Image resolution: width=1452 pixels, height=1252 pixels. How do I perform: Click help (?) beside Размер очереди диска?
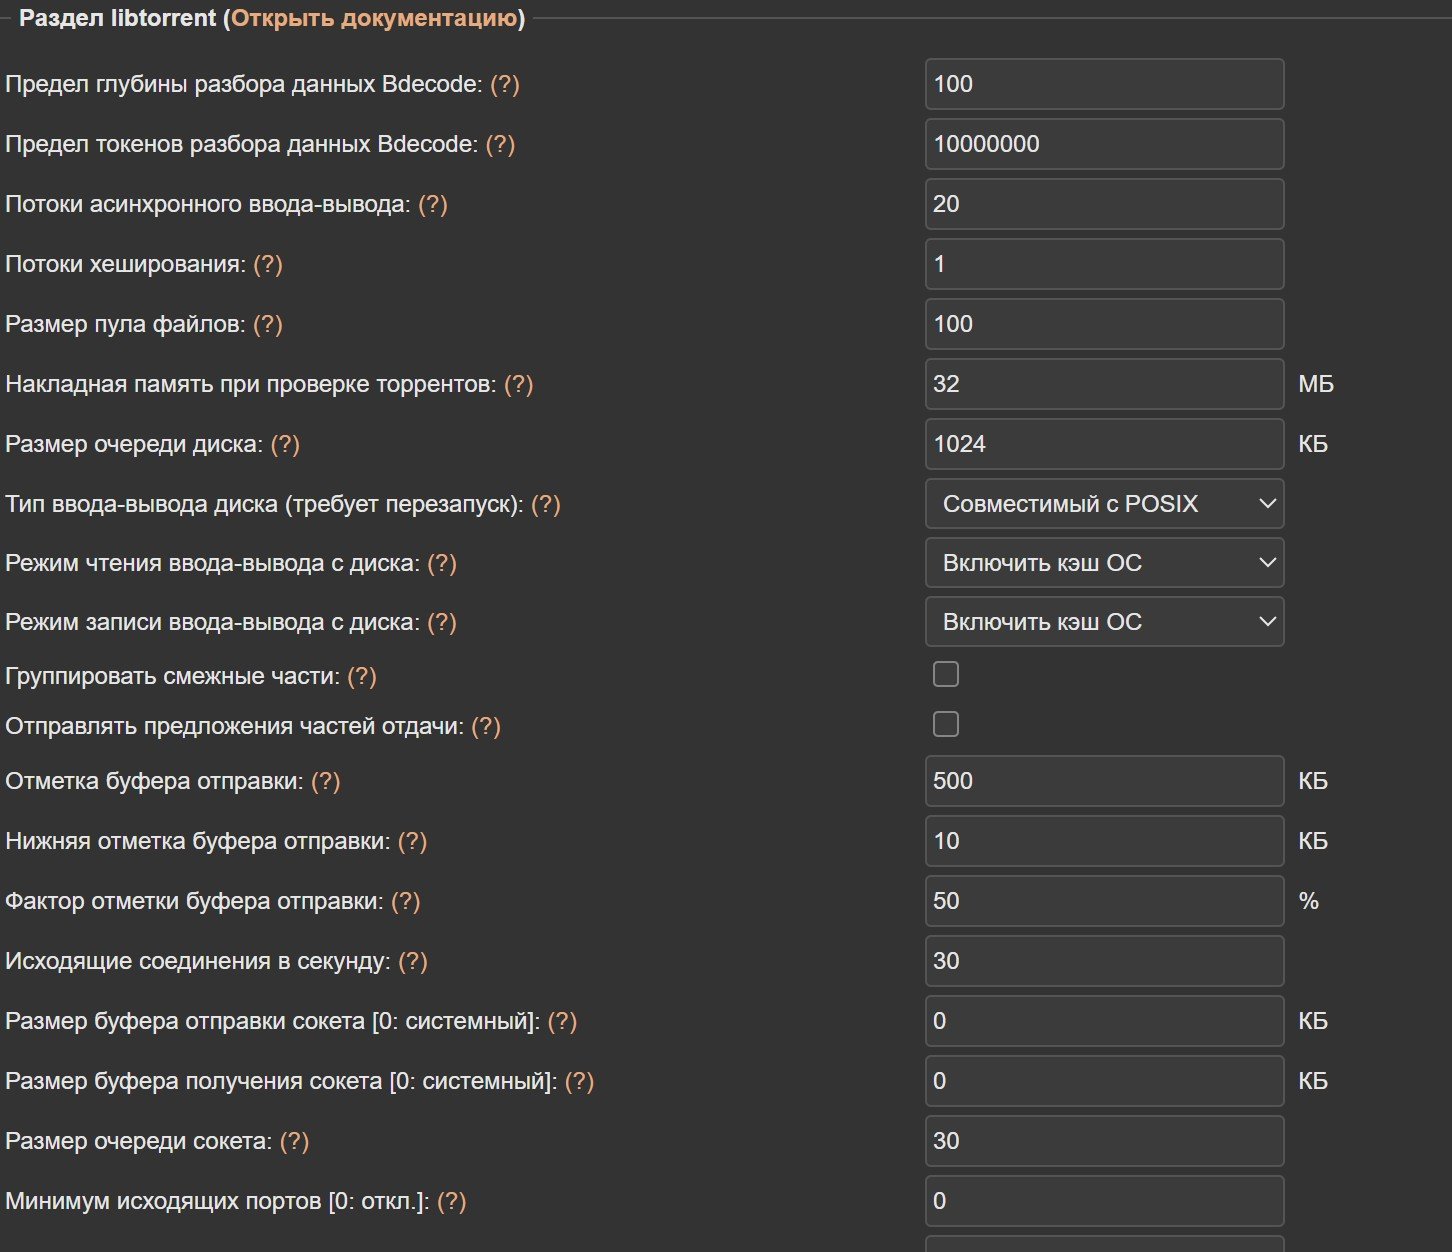tap(285, 444)
